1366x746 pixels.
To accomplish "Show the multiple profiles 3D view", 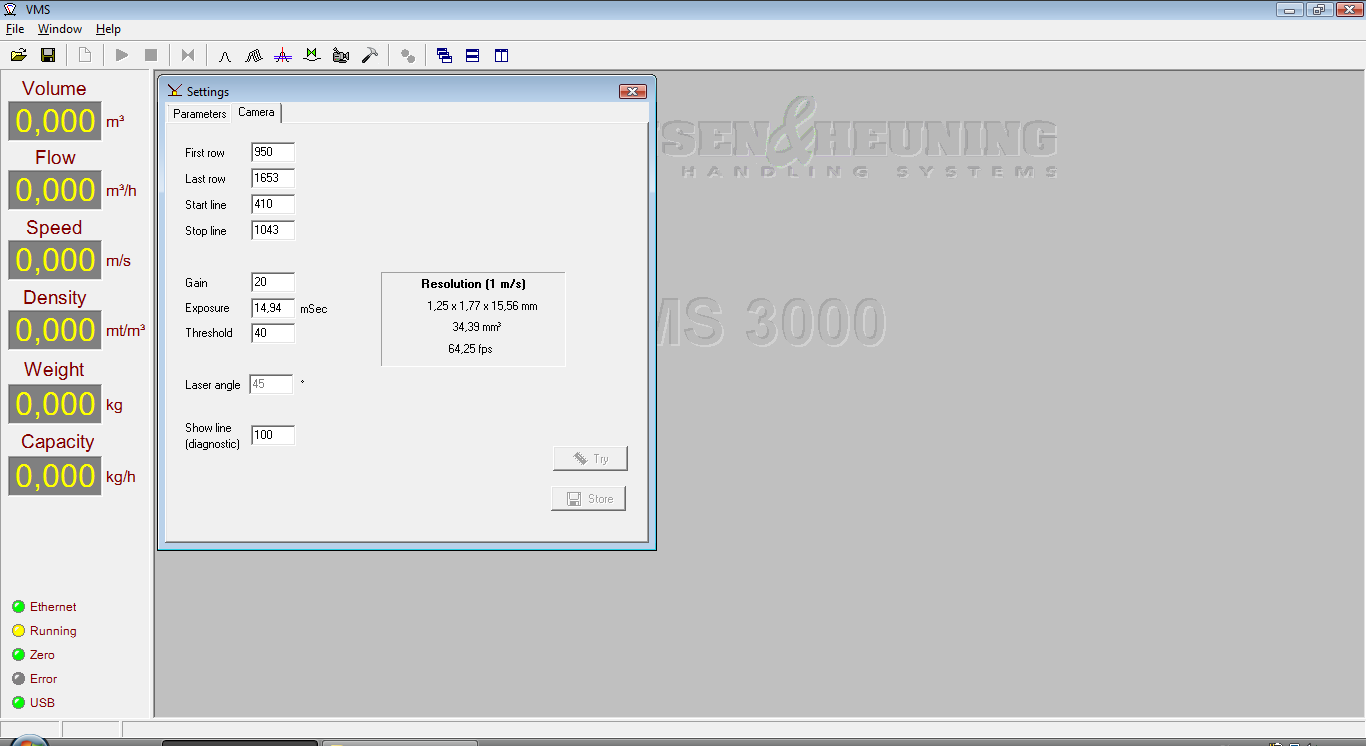I will tap(254, 56).
